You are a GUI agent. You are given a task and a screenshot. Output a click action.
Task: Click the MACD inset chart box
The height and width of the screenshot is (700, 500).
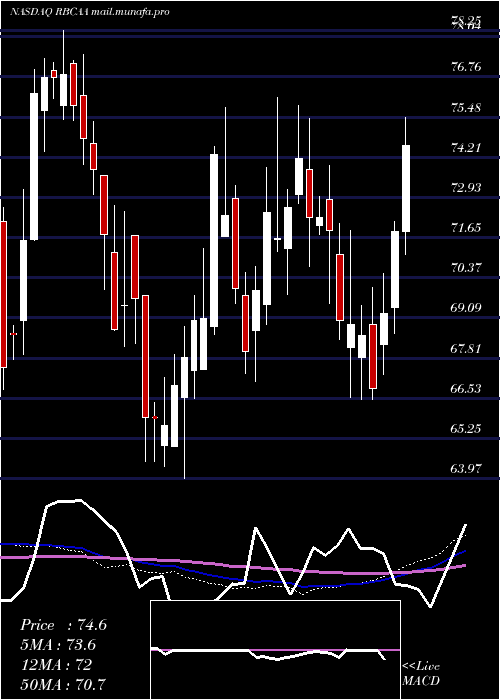coord(275,650)
